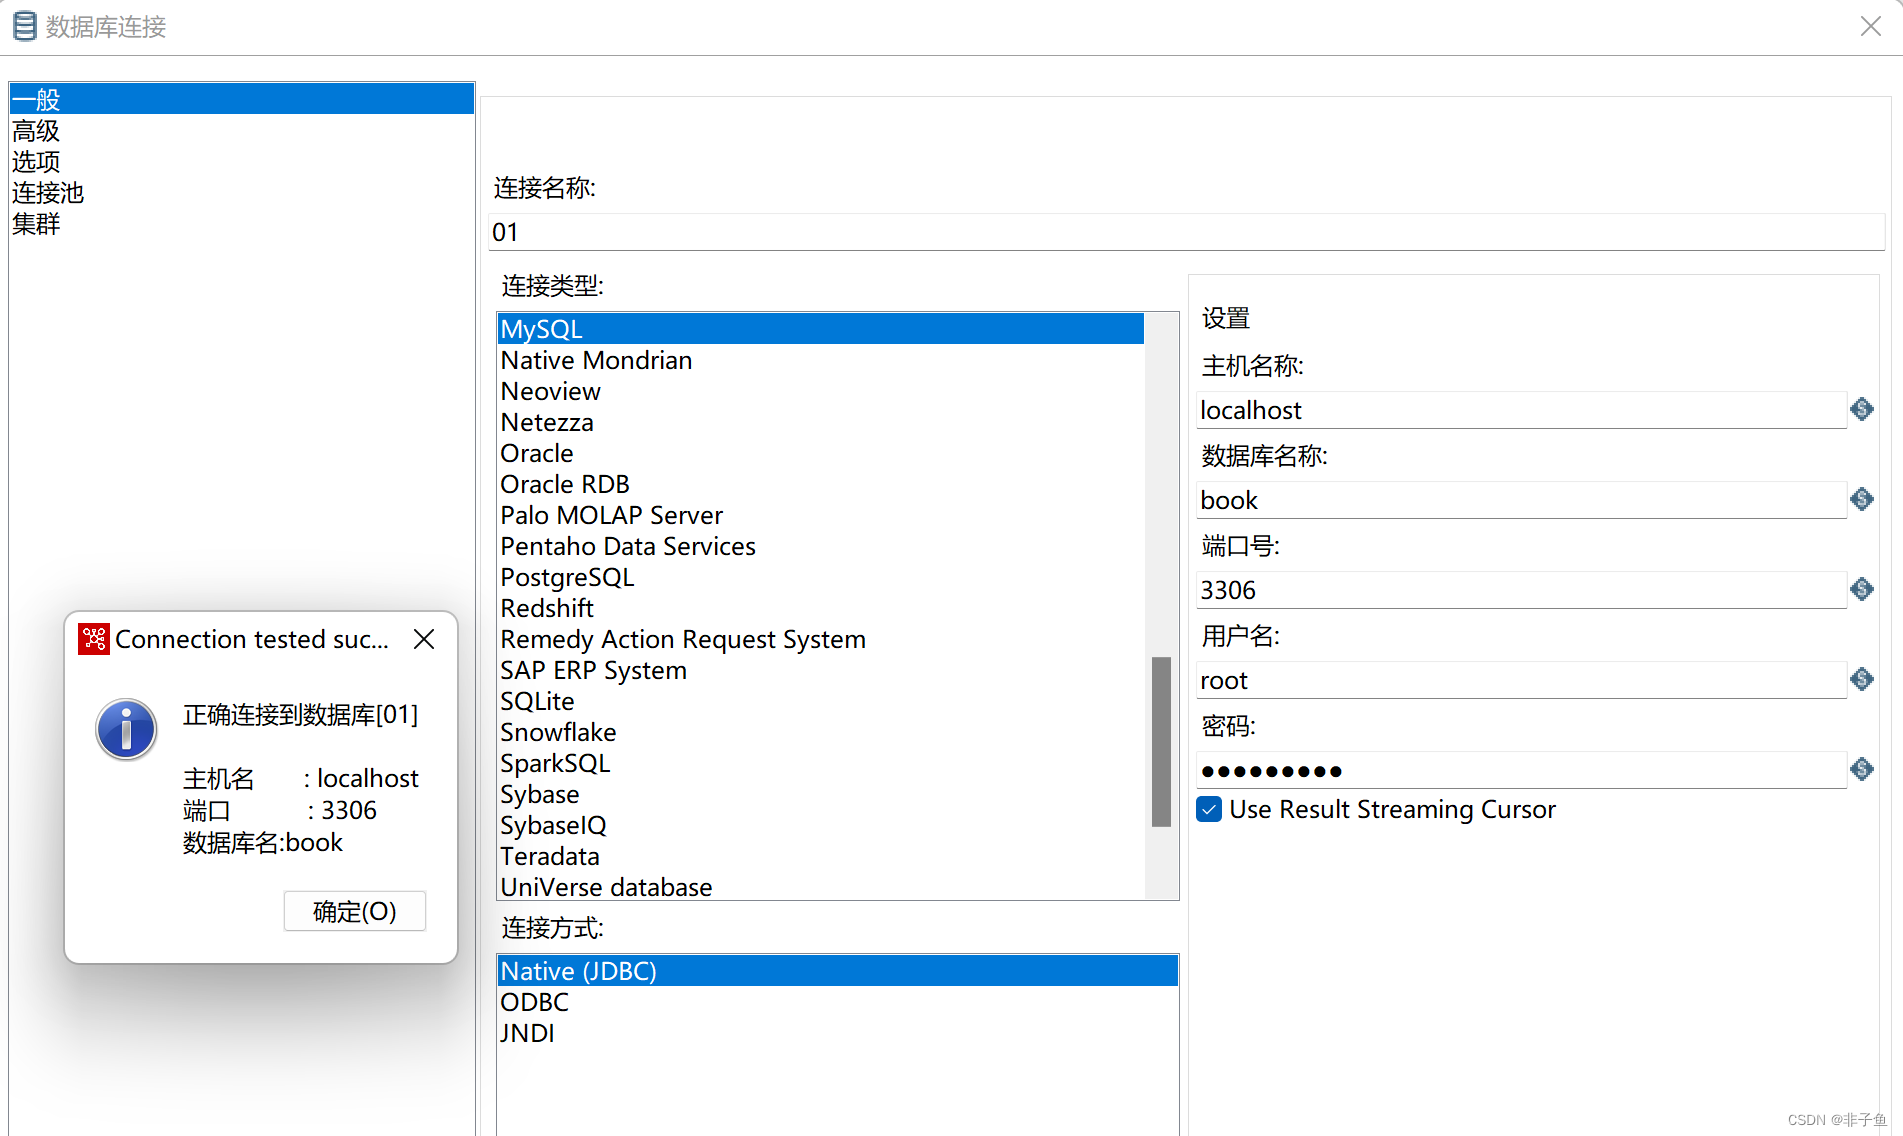Select ODBC connection method
This screenshot has width=1903, height=1136.
pos(534,1001)
